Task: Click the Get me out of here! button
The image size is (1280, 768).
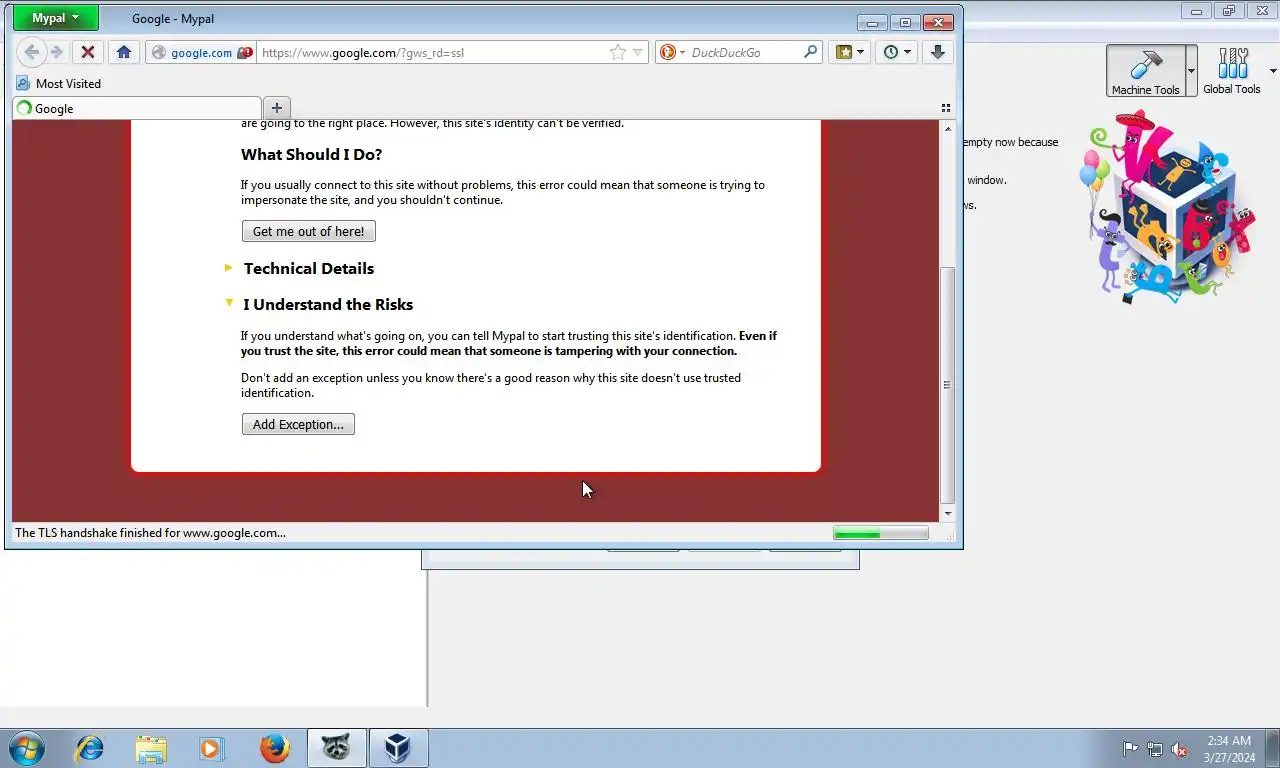Action: [309, 231]
